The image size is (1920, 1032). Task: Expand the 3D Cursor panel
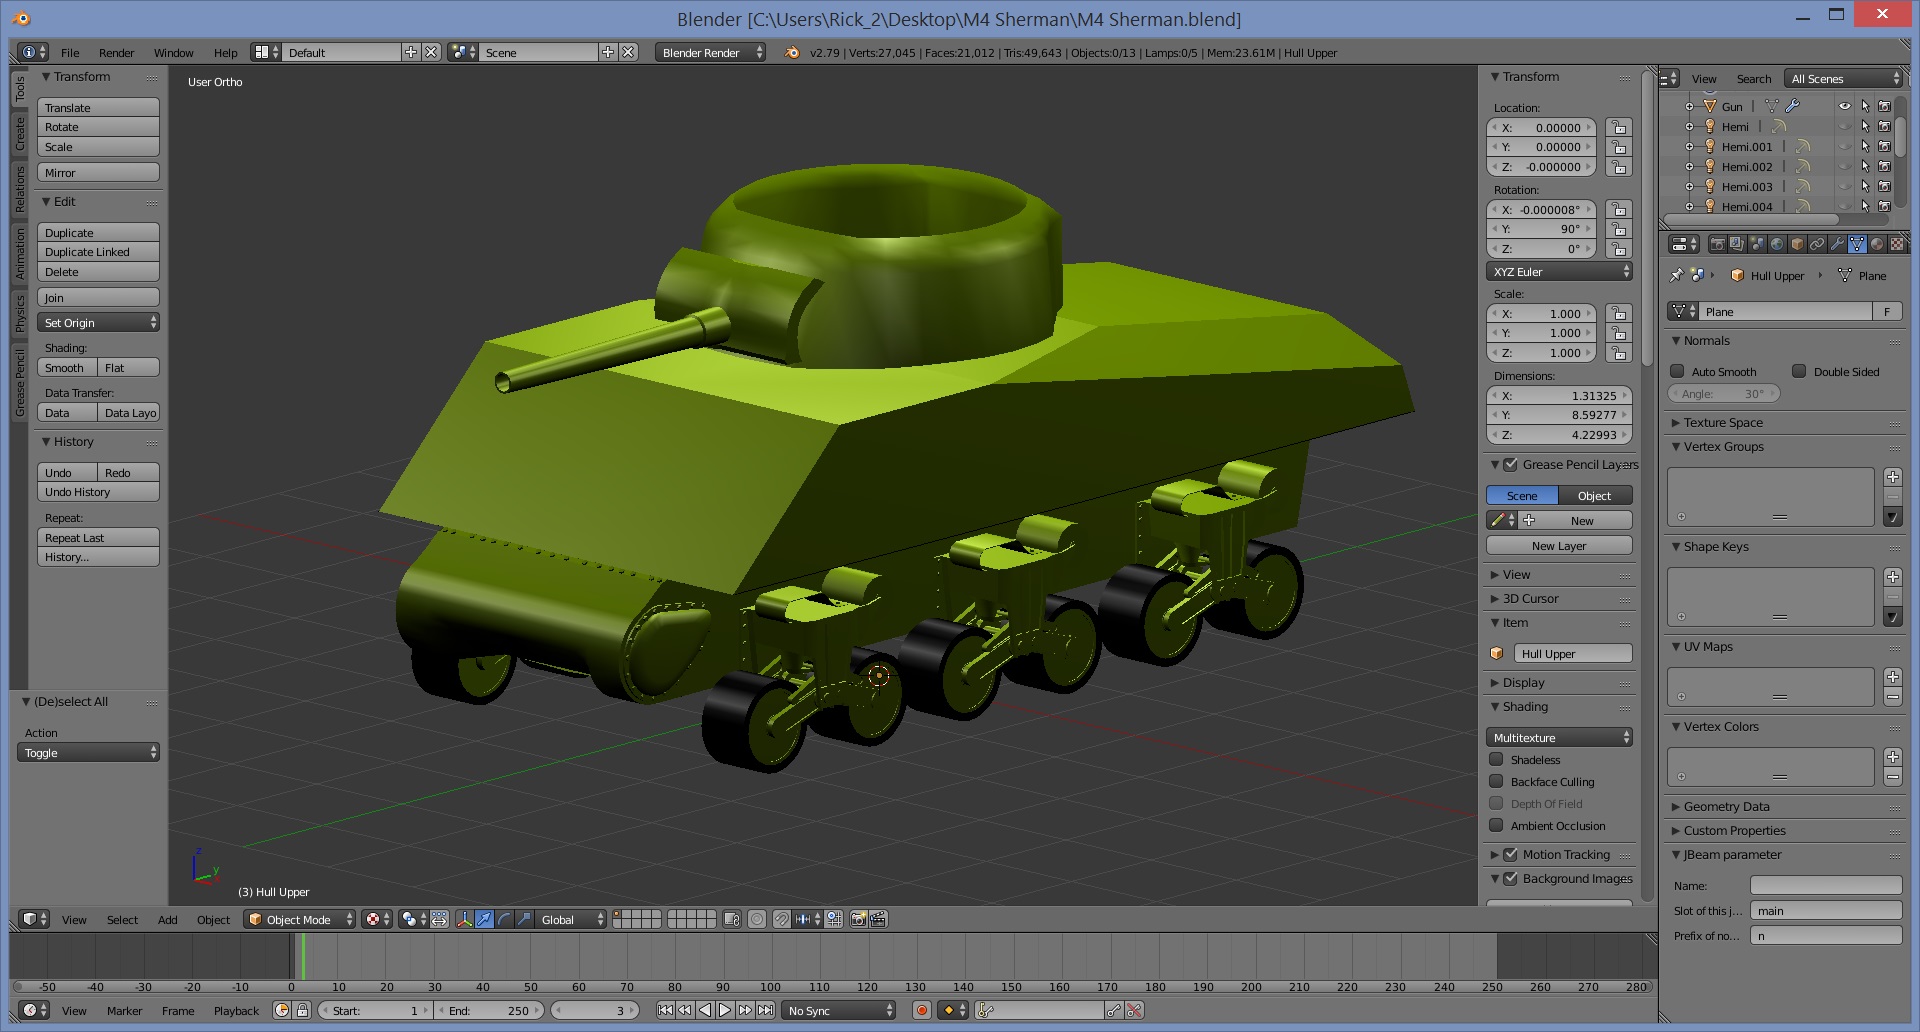[x=1530, y=598]
